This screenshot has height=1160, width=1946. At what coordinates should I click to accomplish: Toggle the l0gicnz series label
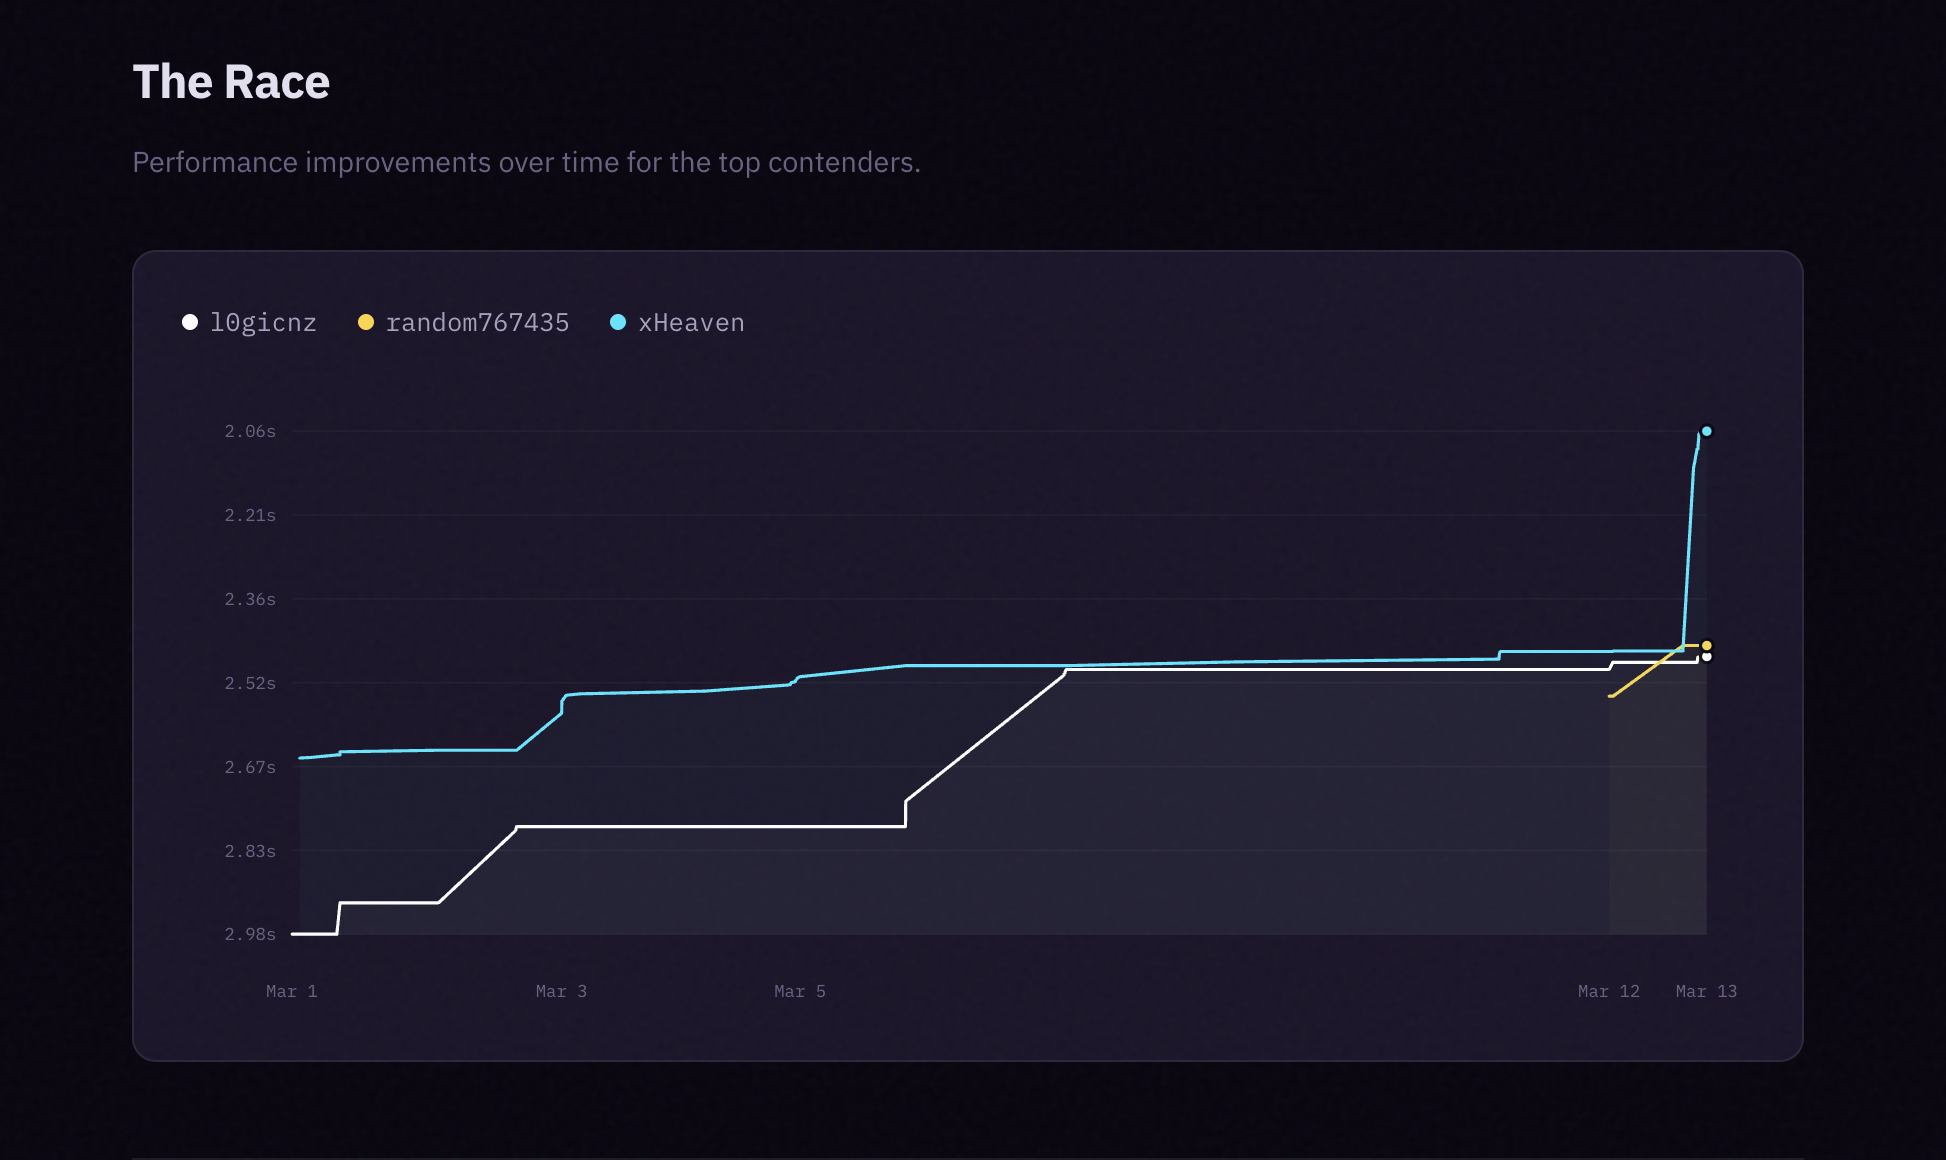tap(263, 323)
